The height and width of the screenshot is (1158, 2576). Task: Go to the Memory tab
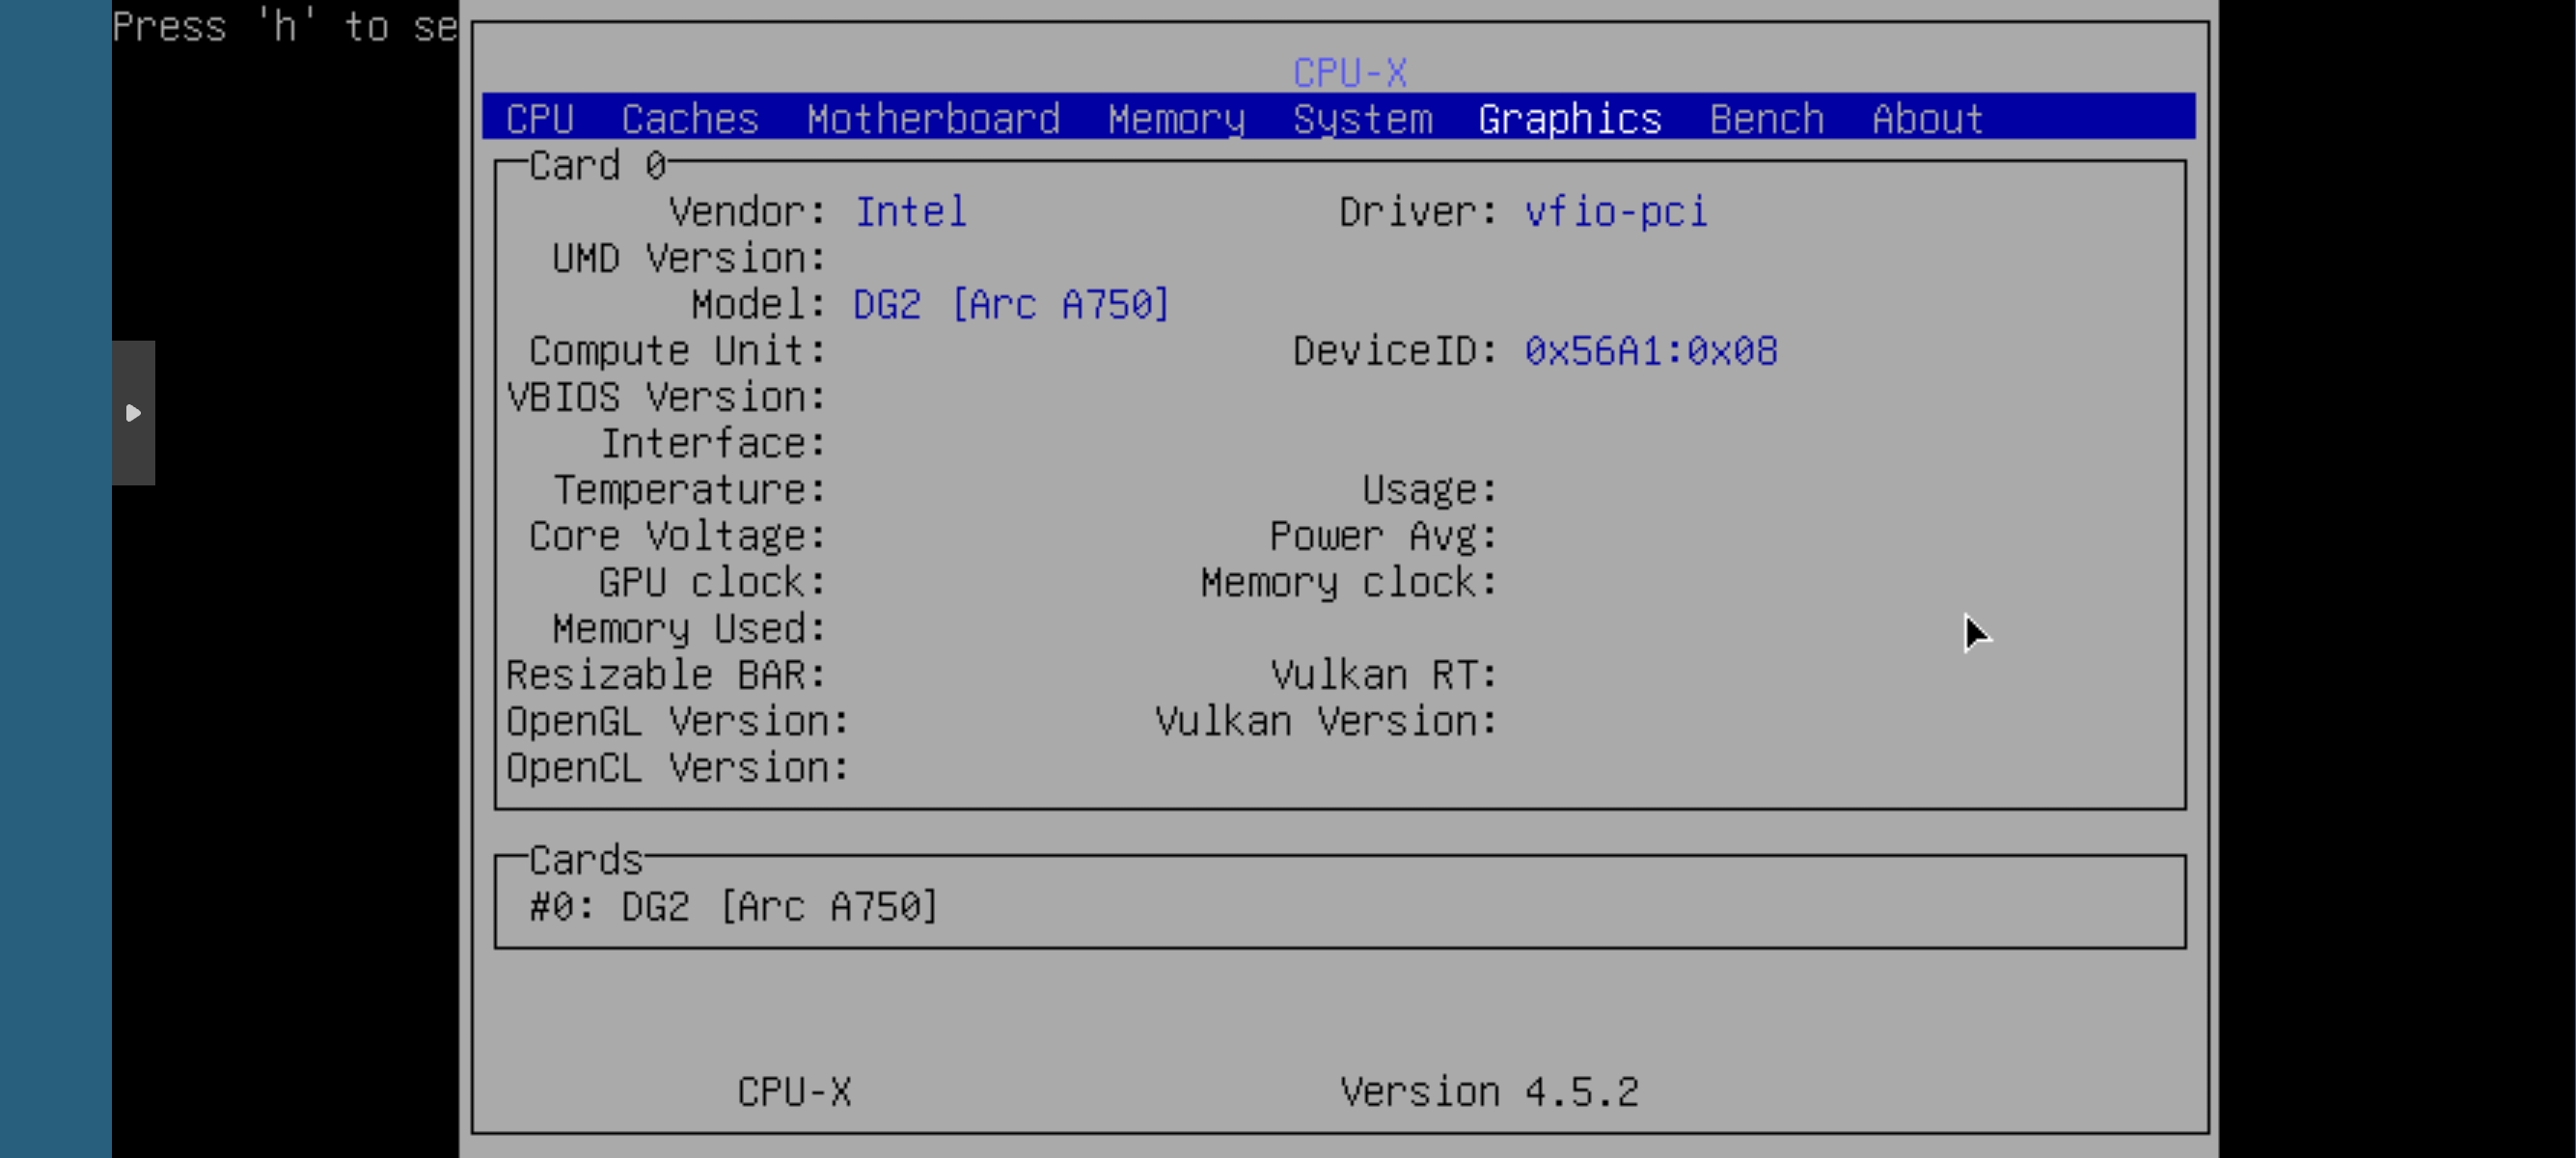click(1176, 119)
